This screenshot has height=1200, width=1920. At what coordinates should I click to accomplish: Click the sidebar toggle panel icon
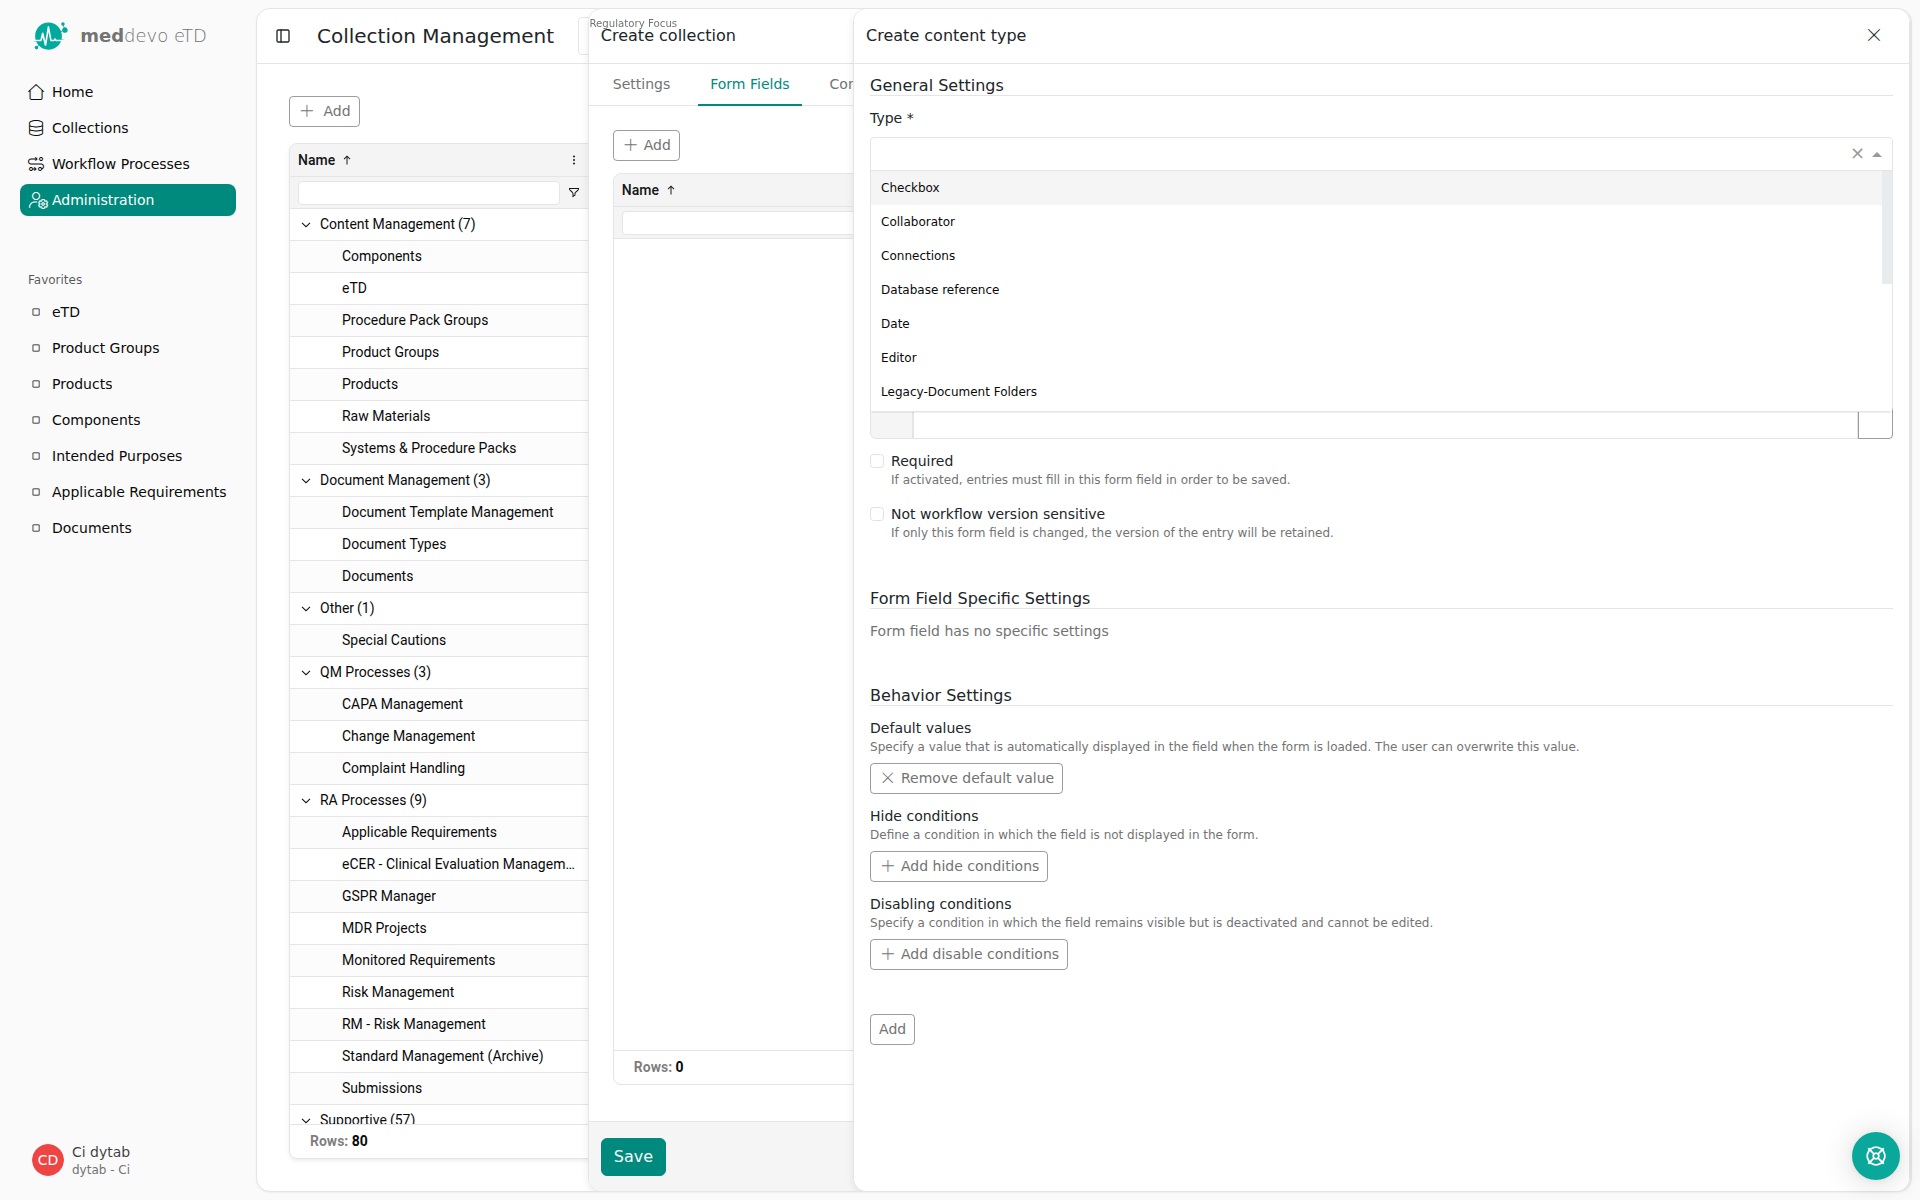click(x=283, y=36)
